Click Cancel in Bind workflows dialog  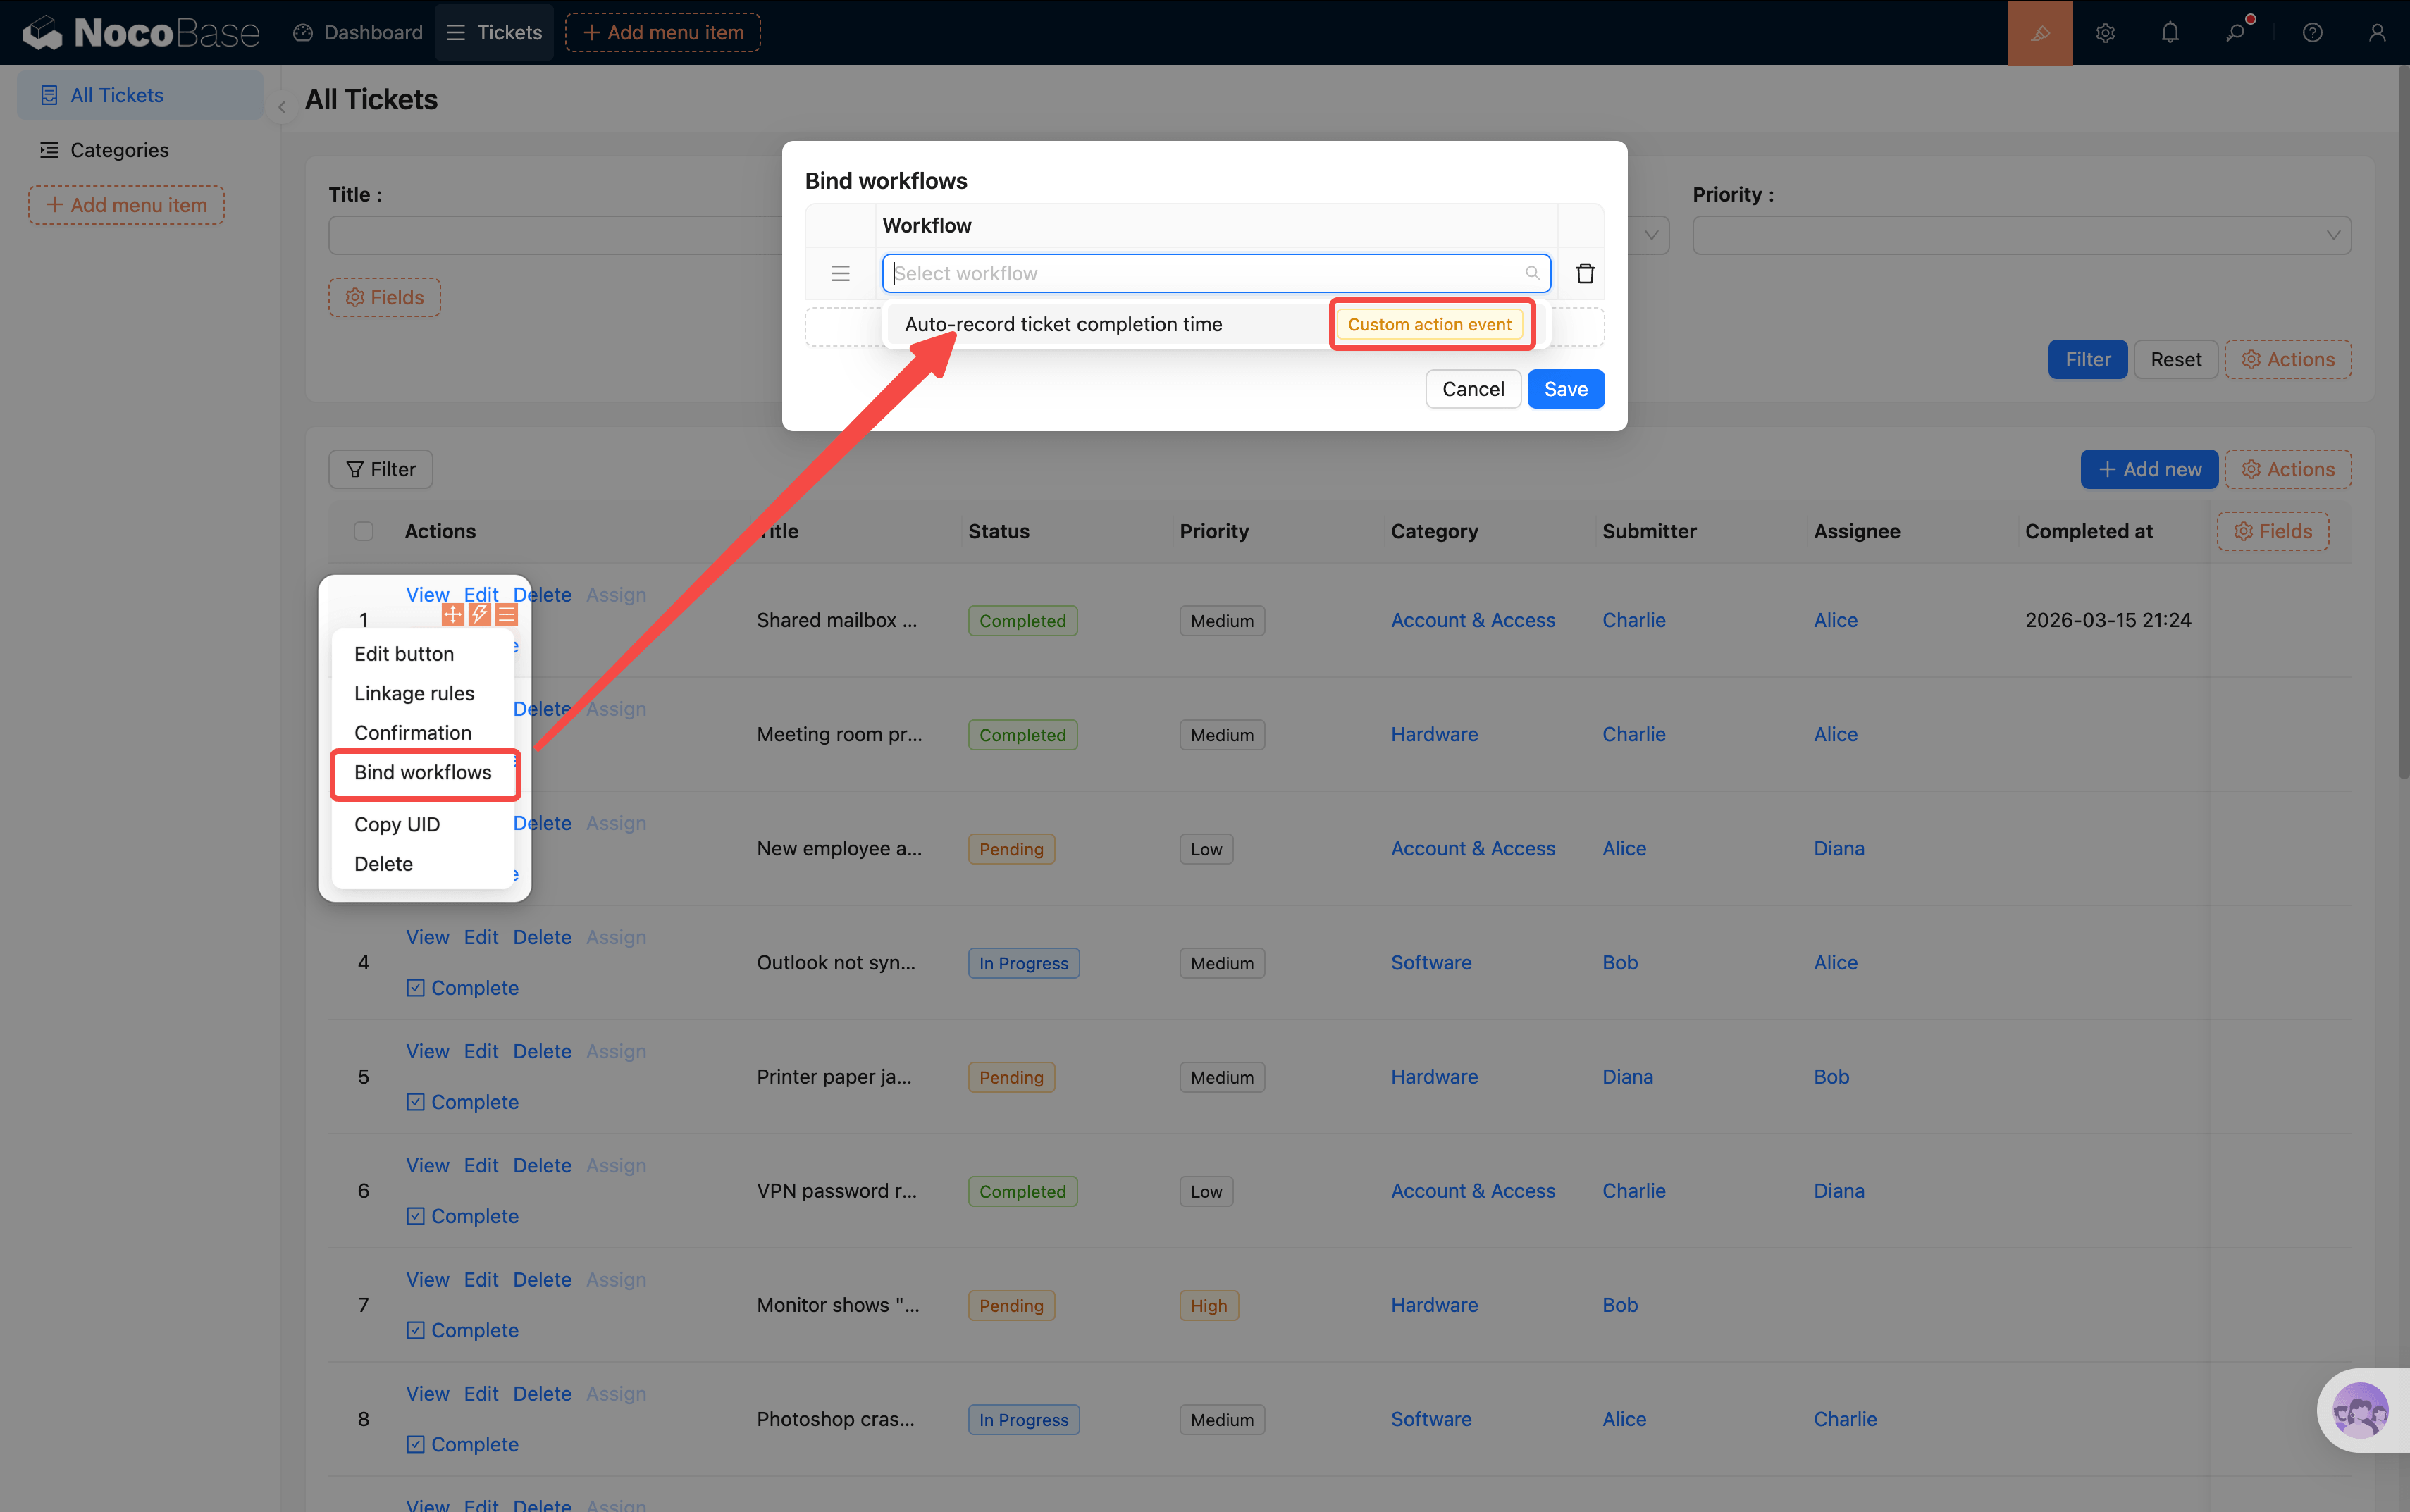point(1472,389)
